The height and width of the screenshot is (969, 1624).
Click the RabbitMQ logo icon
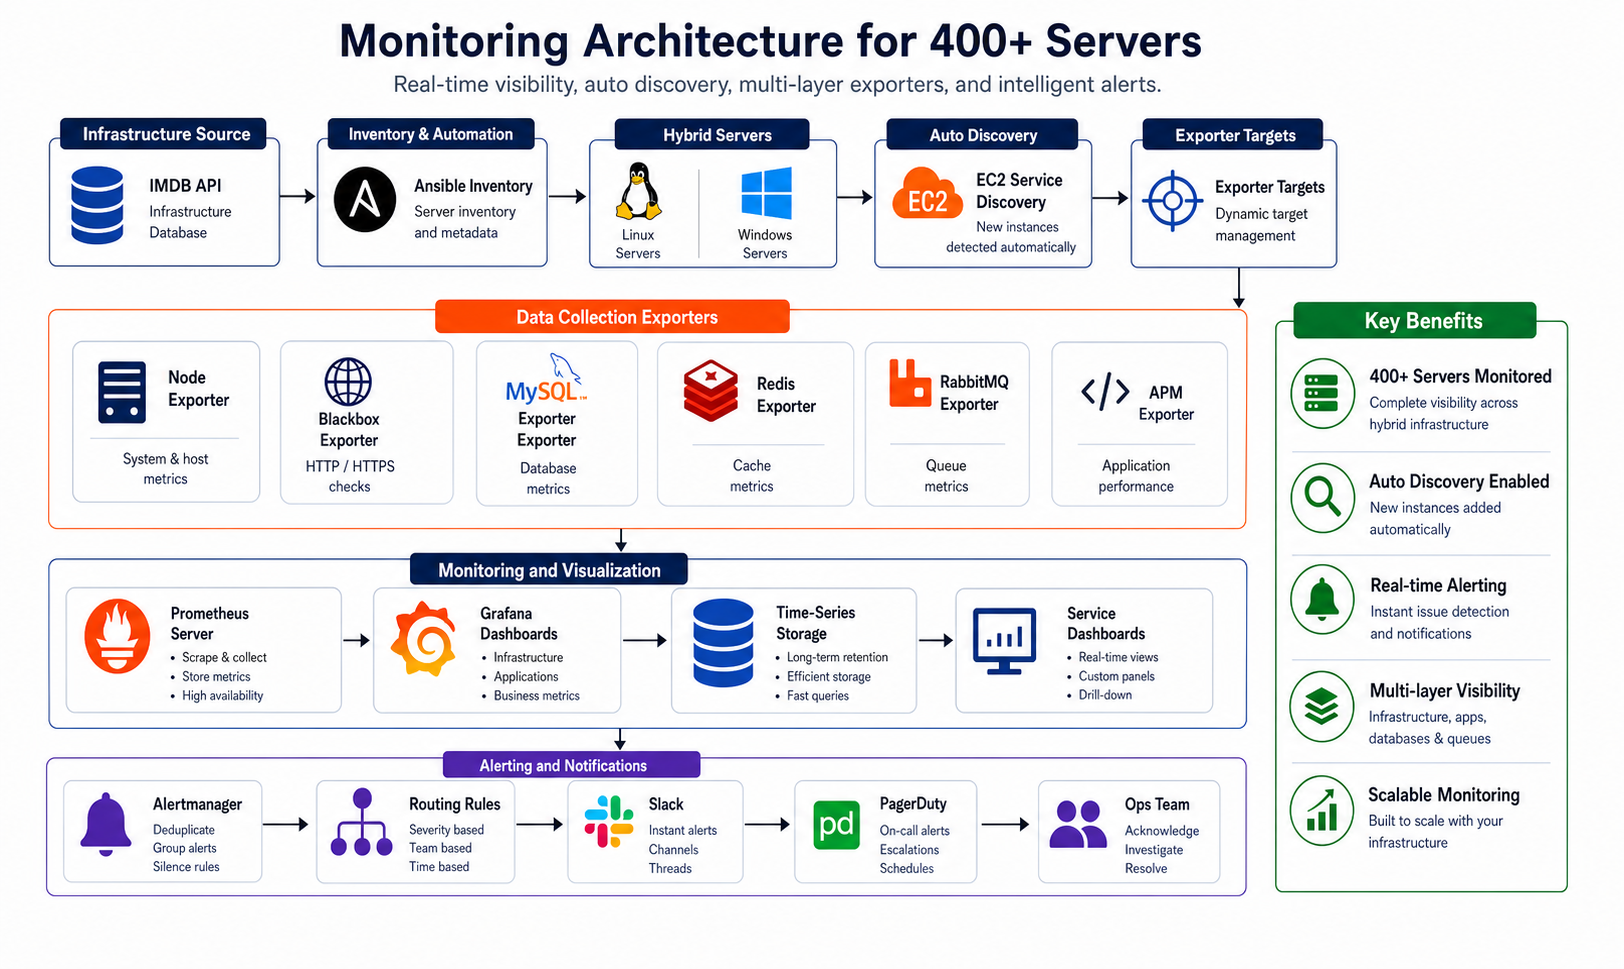tap(910, 383)
